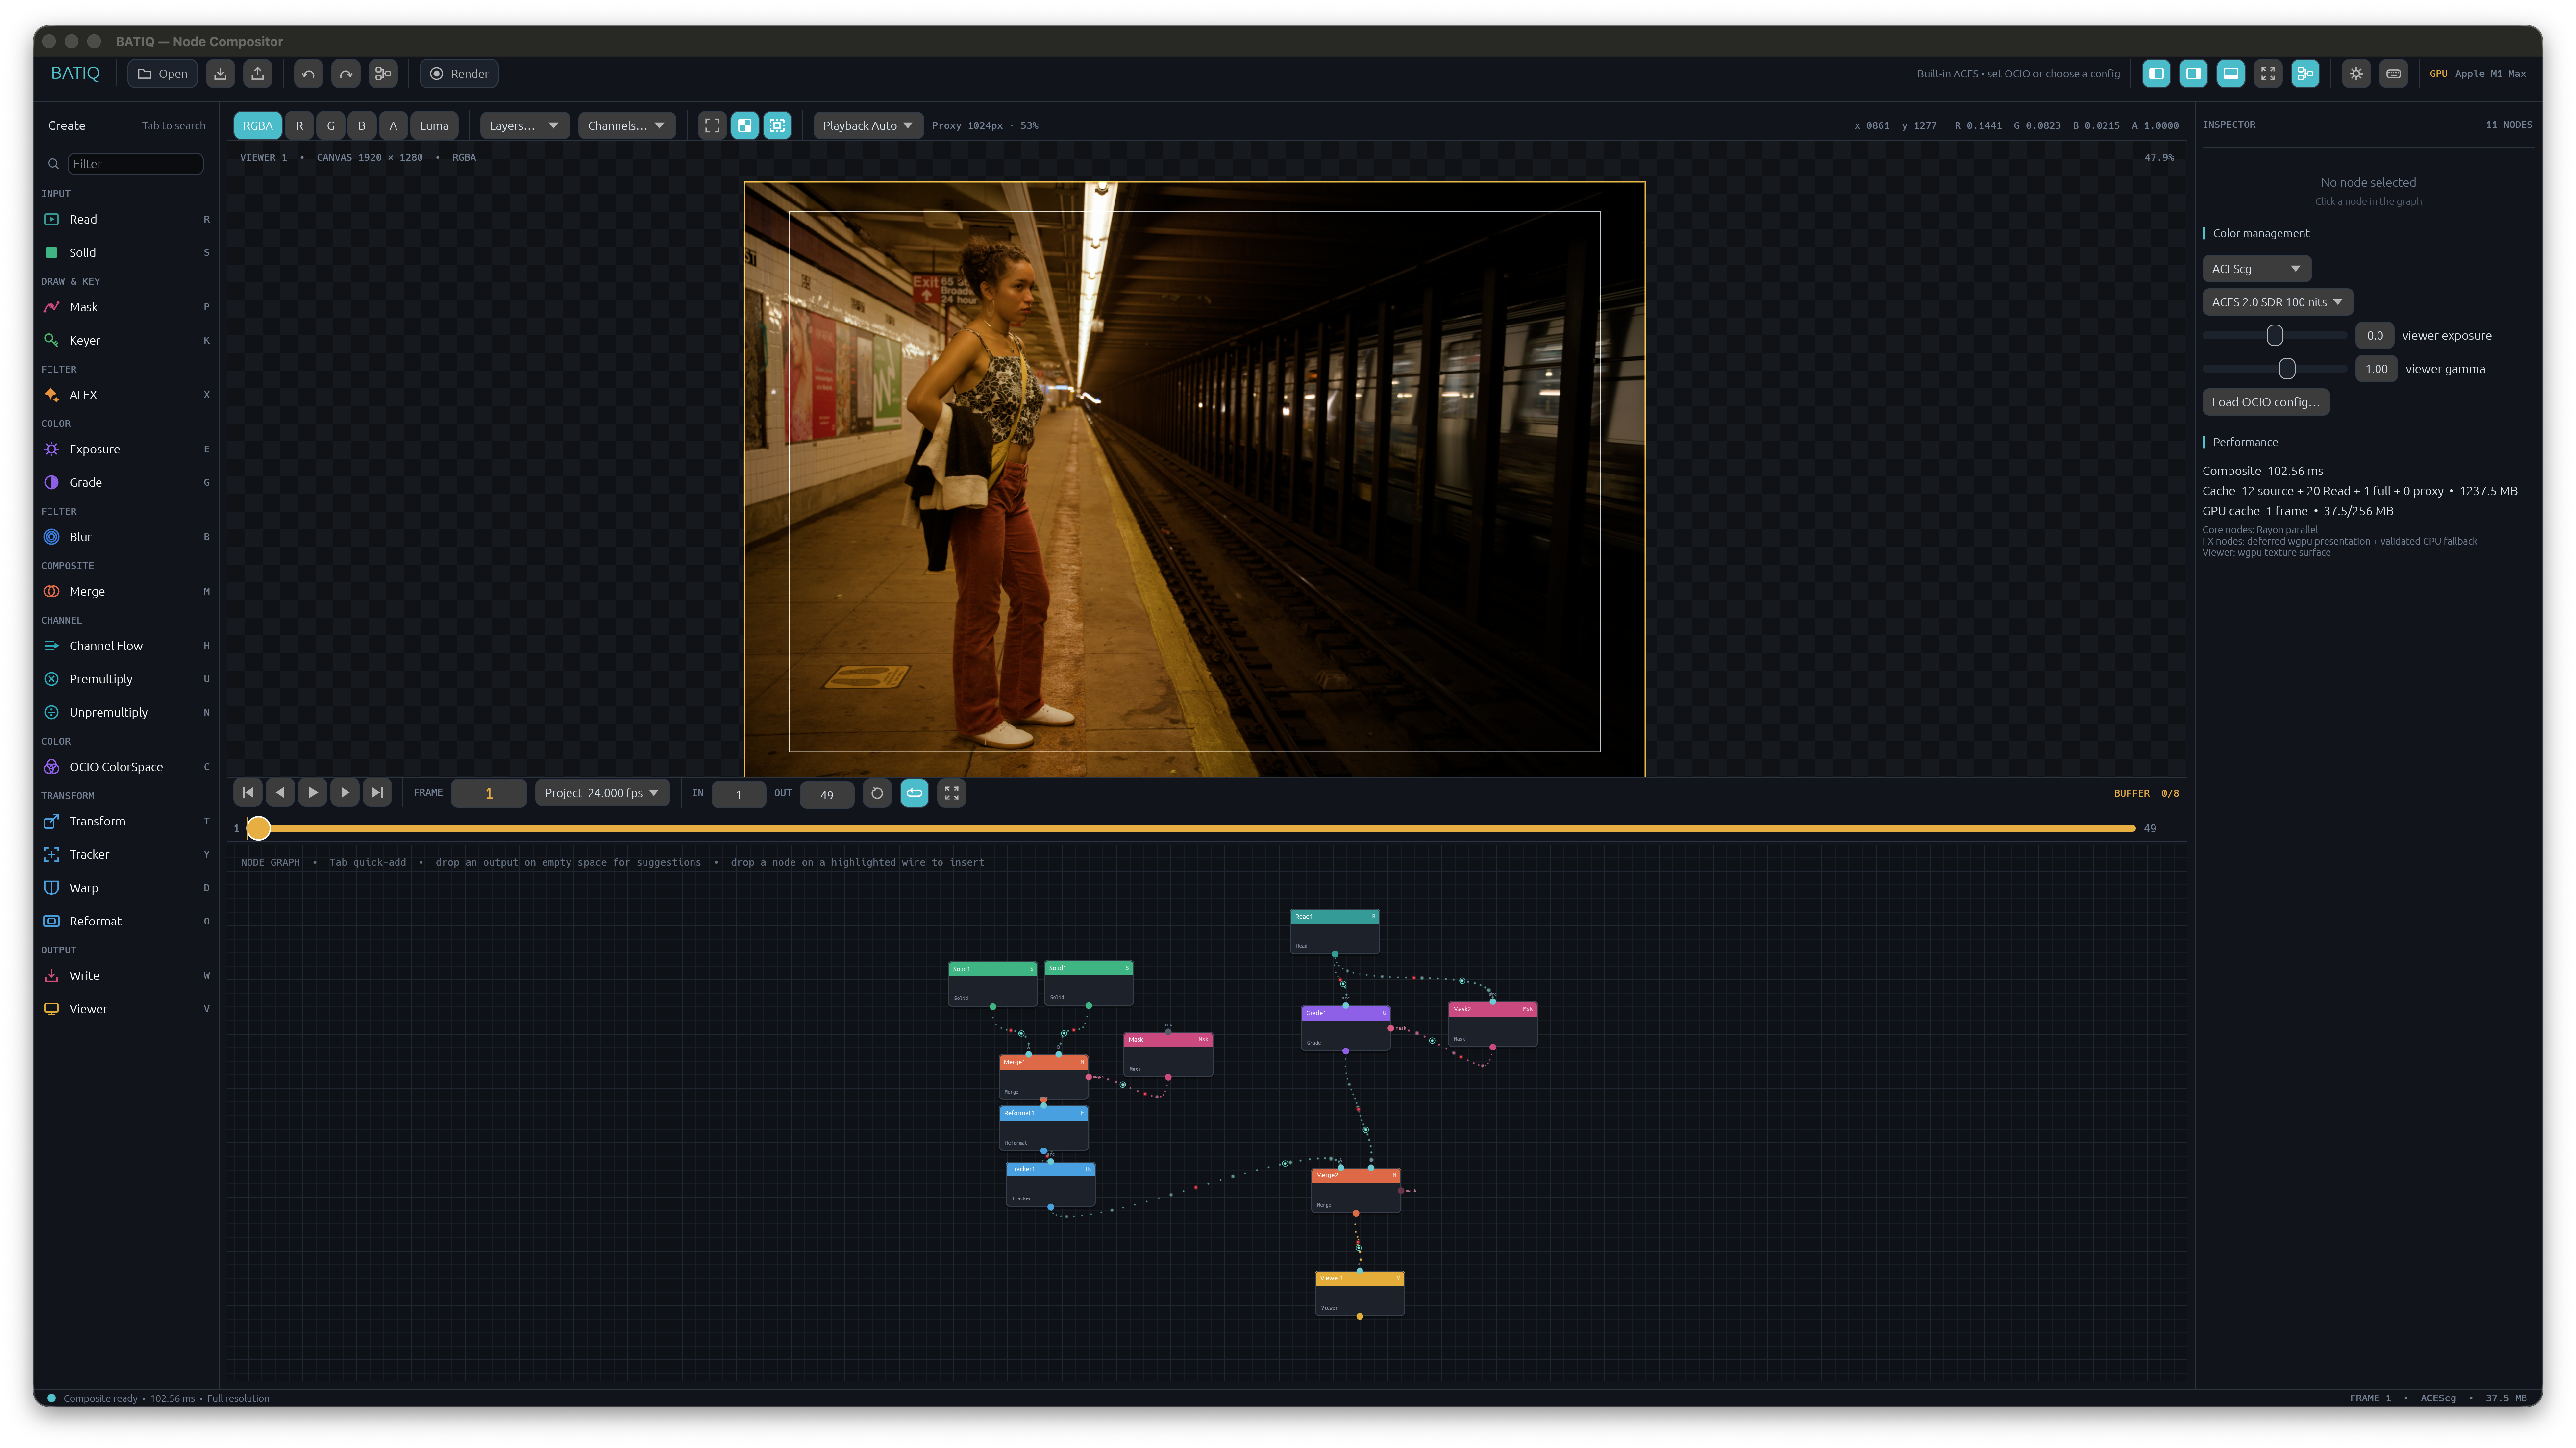Add an AI FX node
The image size is (2576, 1448).
[126, 395]
